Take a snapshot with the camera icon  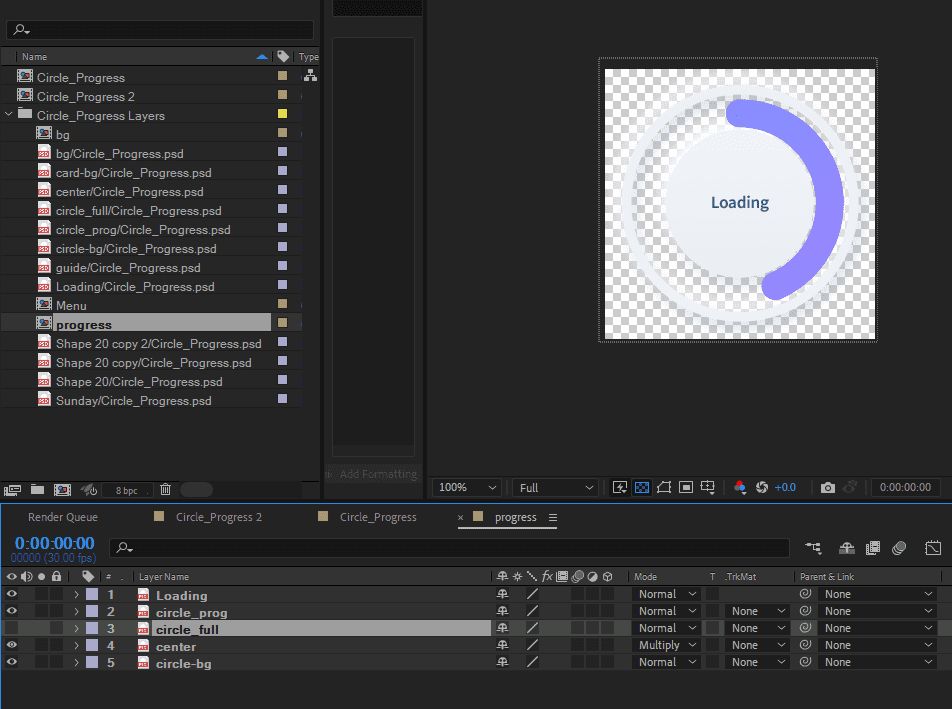(x=828, y=487)
